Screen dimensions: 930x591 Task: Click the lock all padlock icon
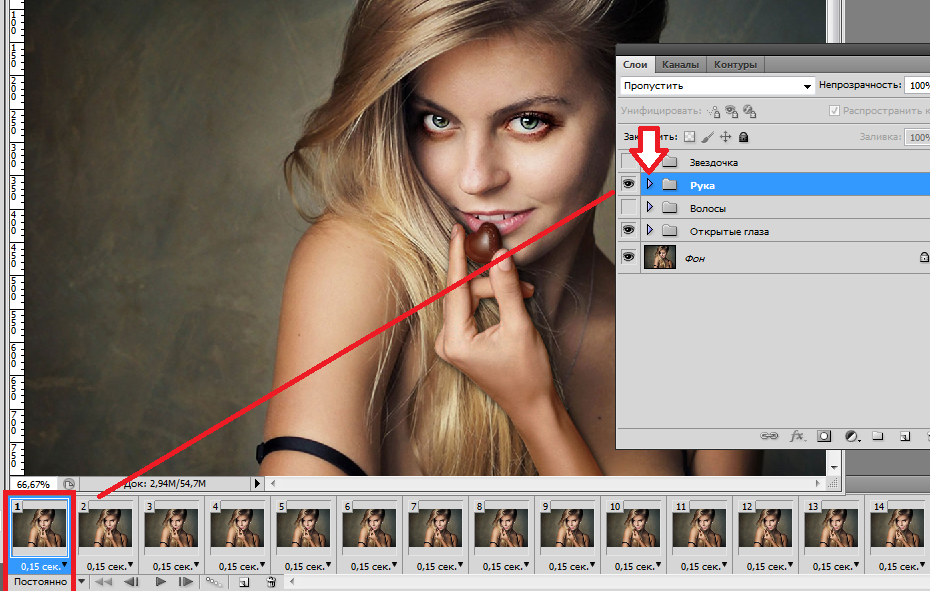point(743,137)
